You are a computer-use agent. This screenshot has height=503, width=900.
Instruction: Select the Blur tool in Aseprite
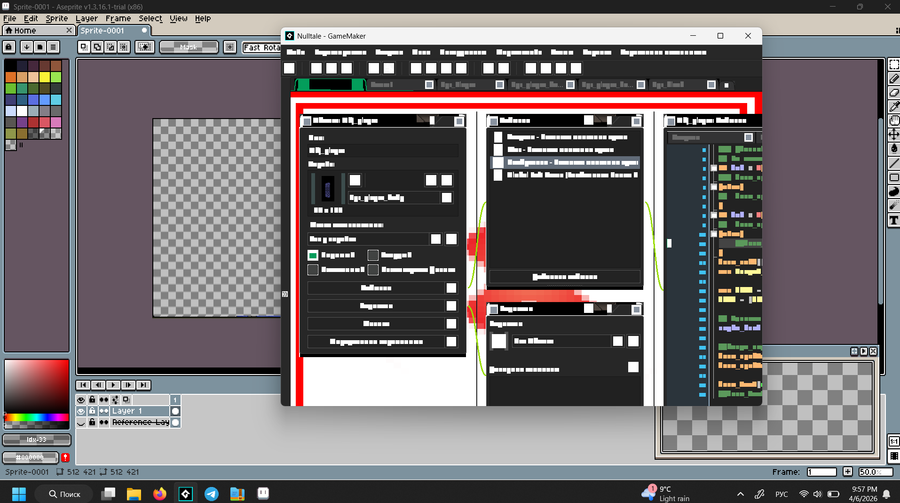[894, 206]
